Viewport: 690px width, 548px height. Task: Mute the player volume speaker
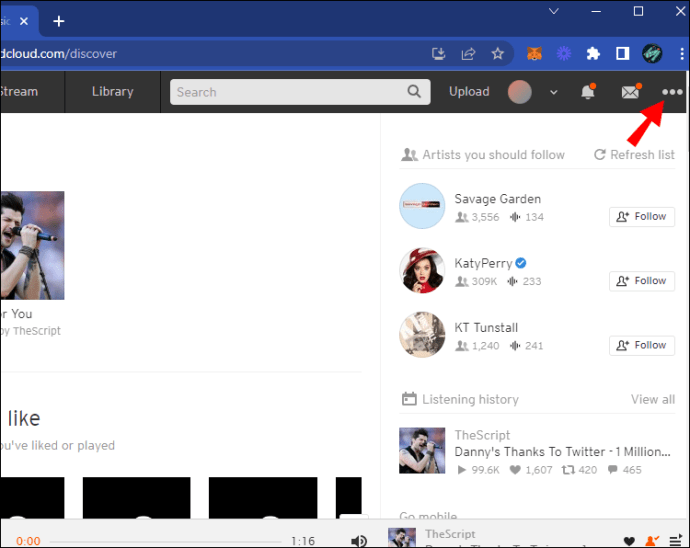pyautogui.click(x=359, y=541)
